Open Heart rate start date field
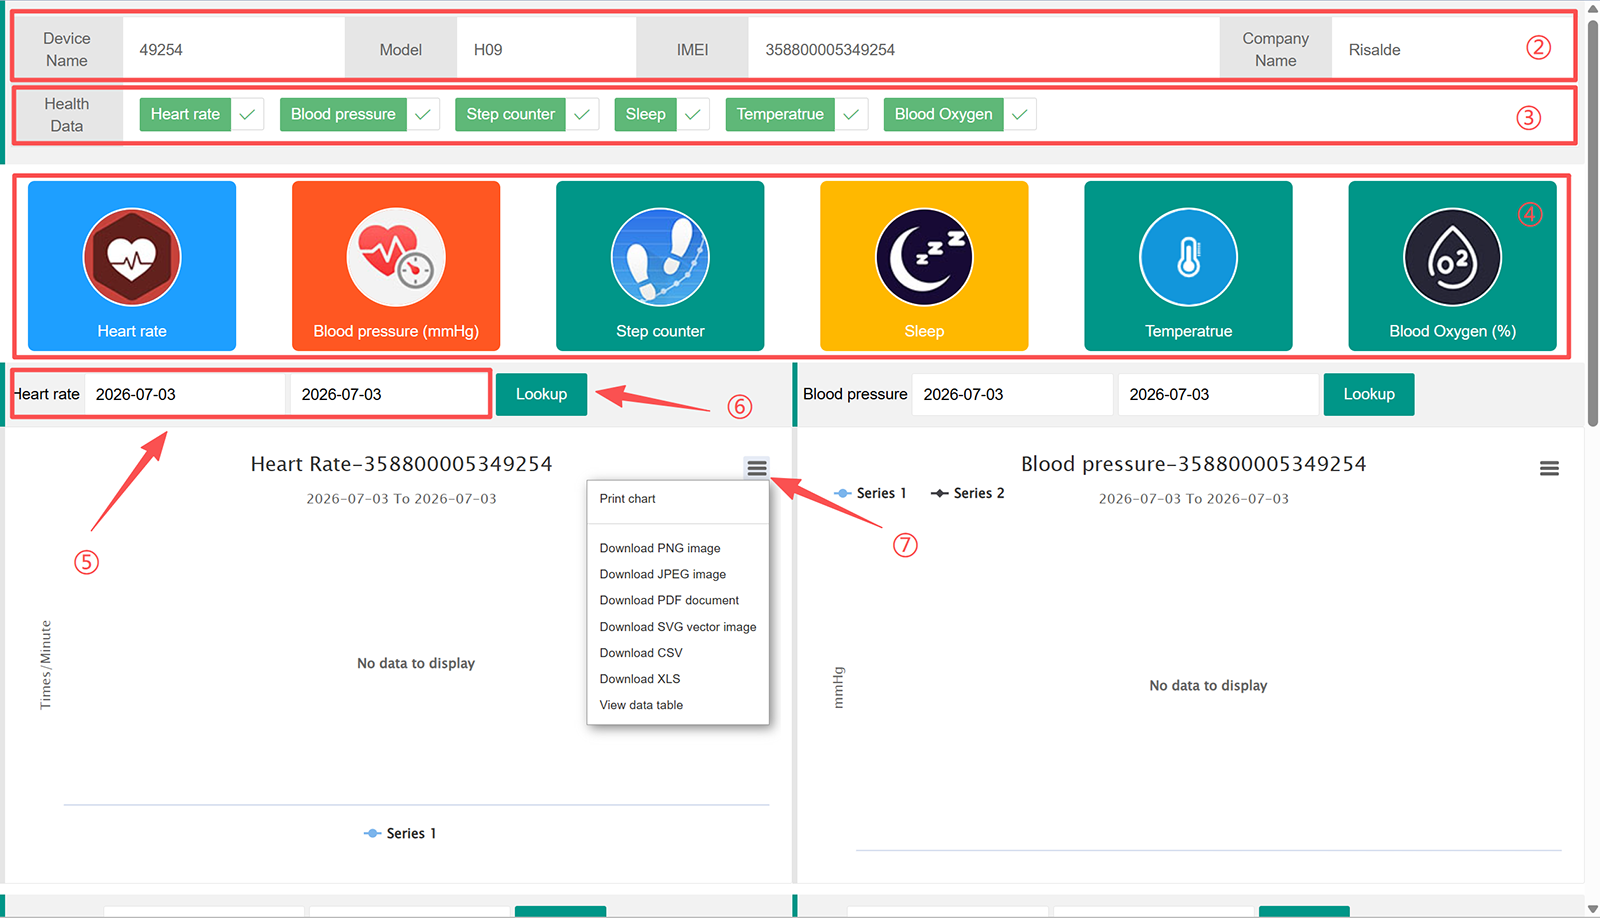 coord(185,394)
